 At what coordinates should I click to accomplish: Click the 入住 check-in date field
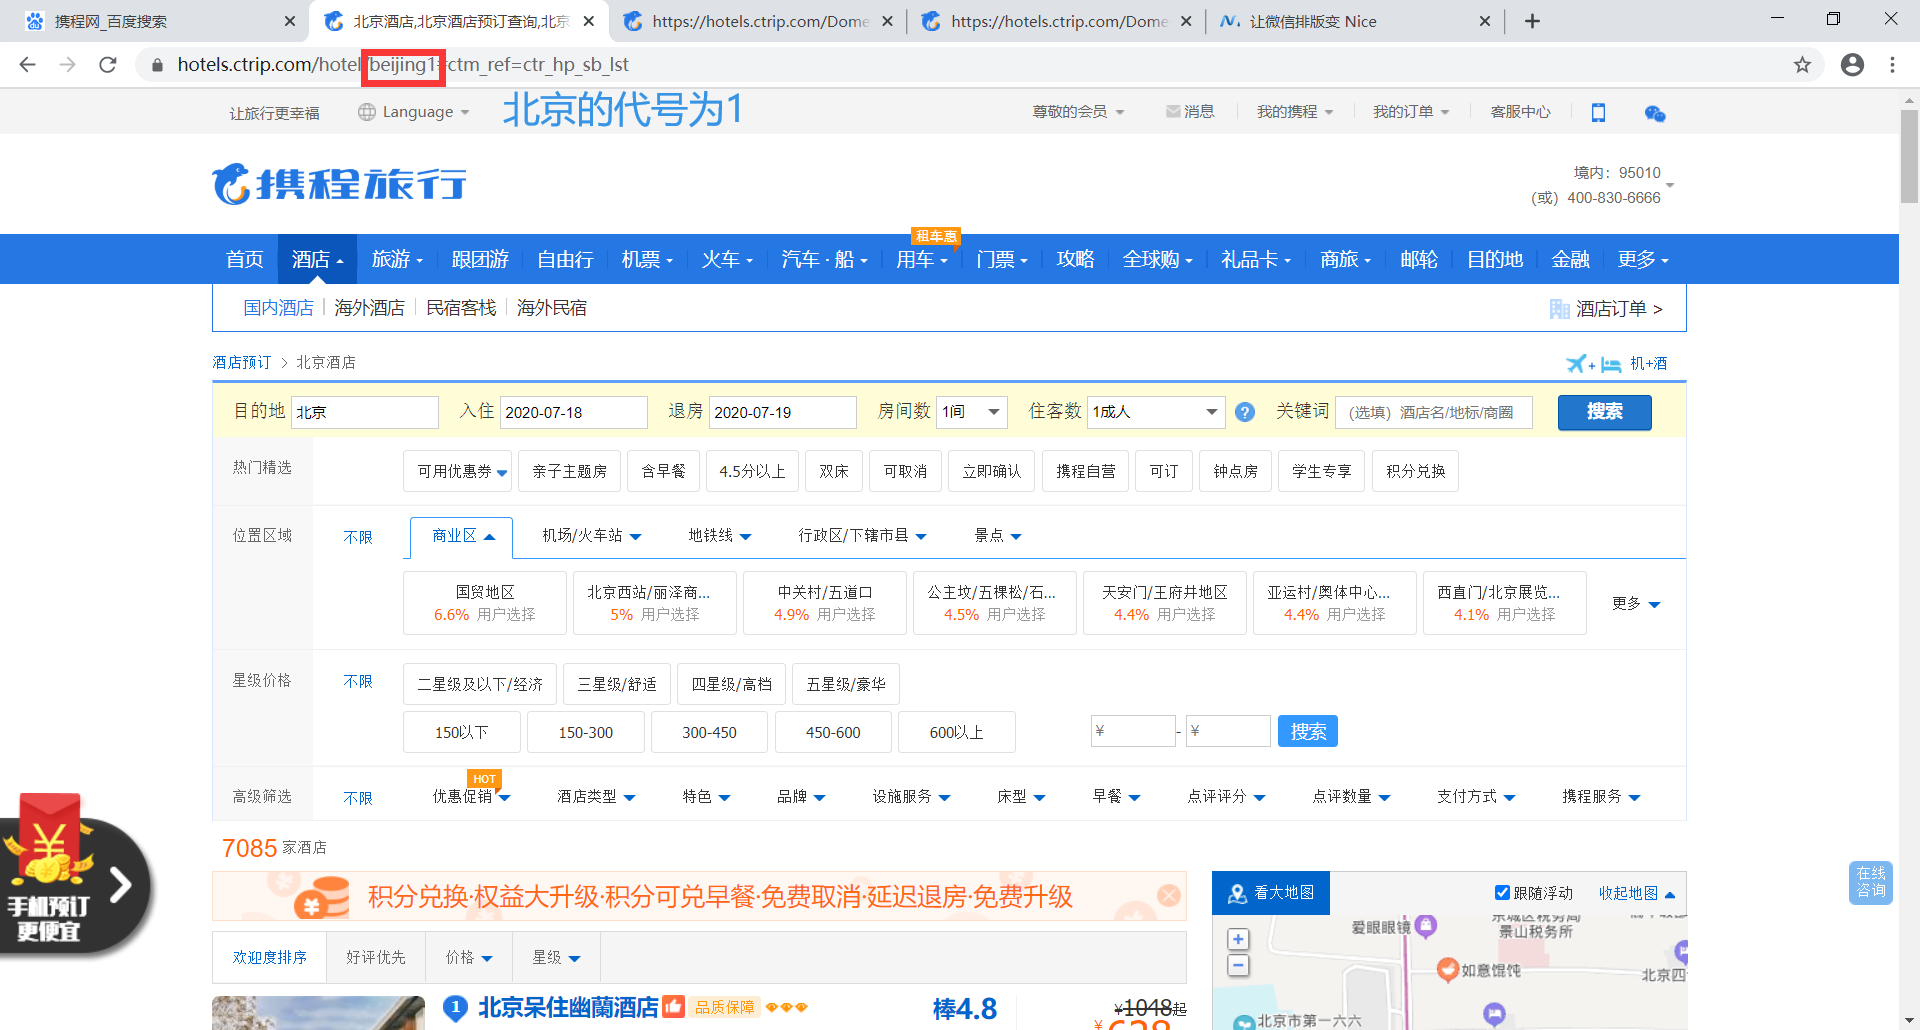(x=574, y=412)
